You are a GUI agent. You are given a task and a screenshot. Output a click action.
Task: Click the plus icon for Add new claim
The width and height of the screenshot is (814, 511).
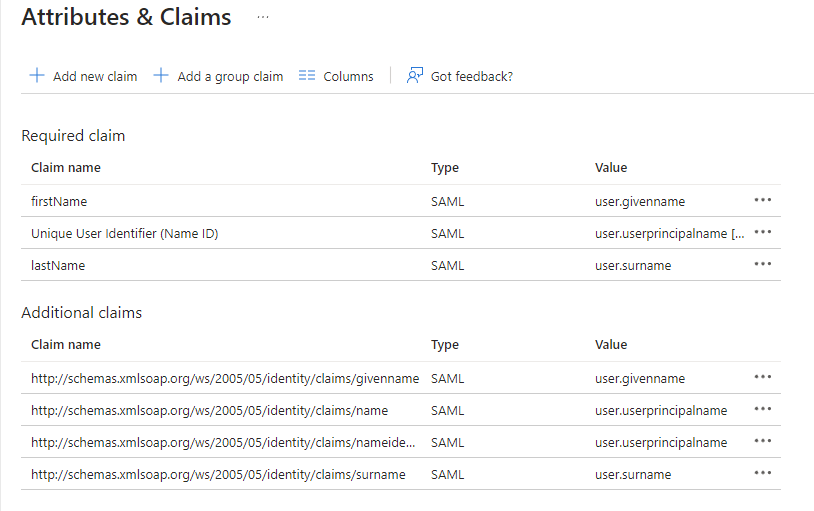37,76
